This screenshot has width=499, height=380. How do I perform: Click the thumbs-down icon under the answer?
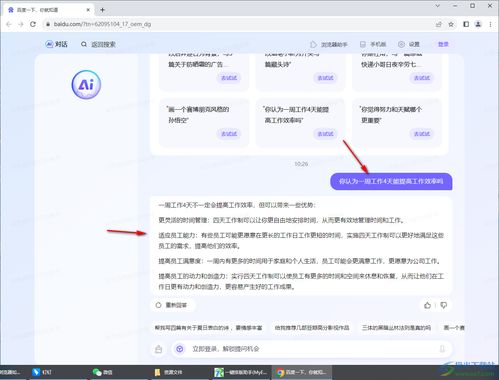(x=443, y=305)
